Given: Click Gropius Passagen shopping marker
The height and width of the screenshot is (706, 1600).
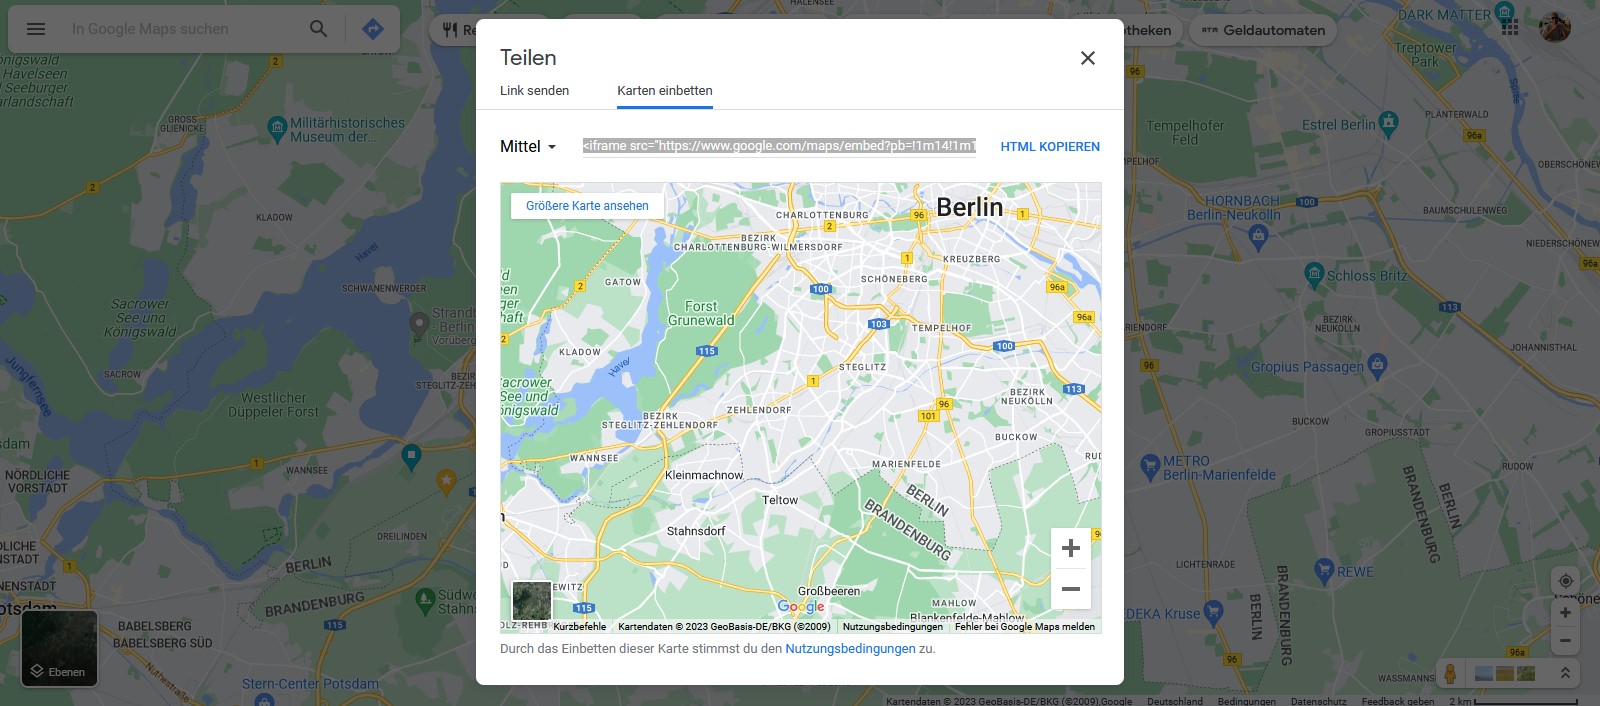Looking at the screenshot, I should pyautogui.click(x=1378, y=364).
